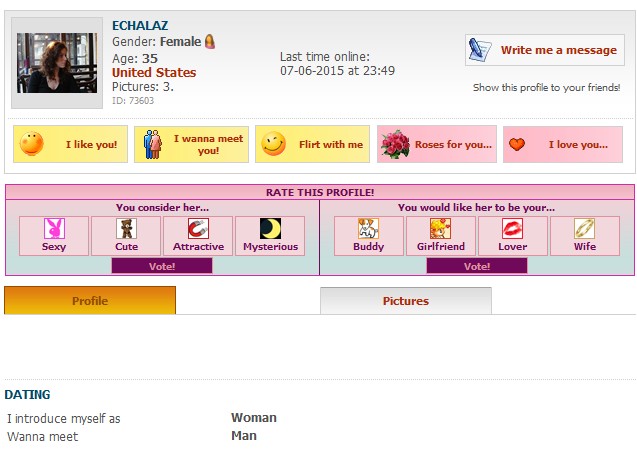Select the wedding rings Wife icon

point(585,228)
